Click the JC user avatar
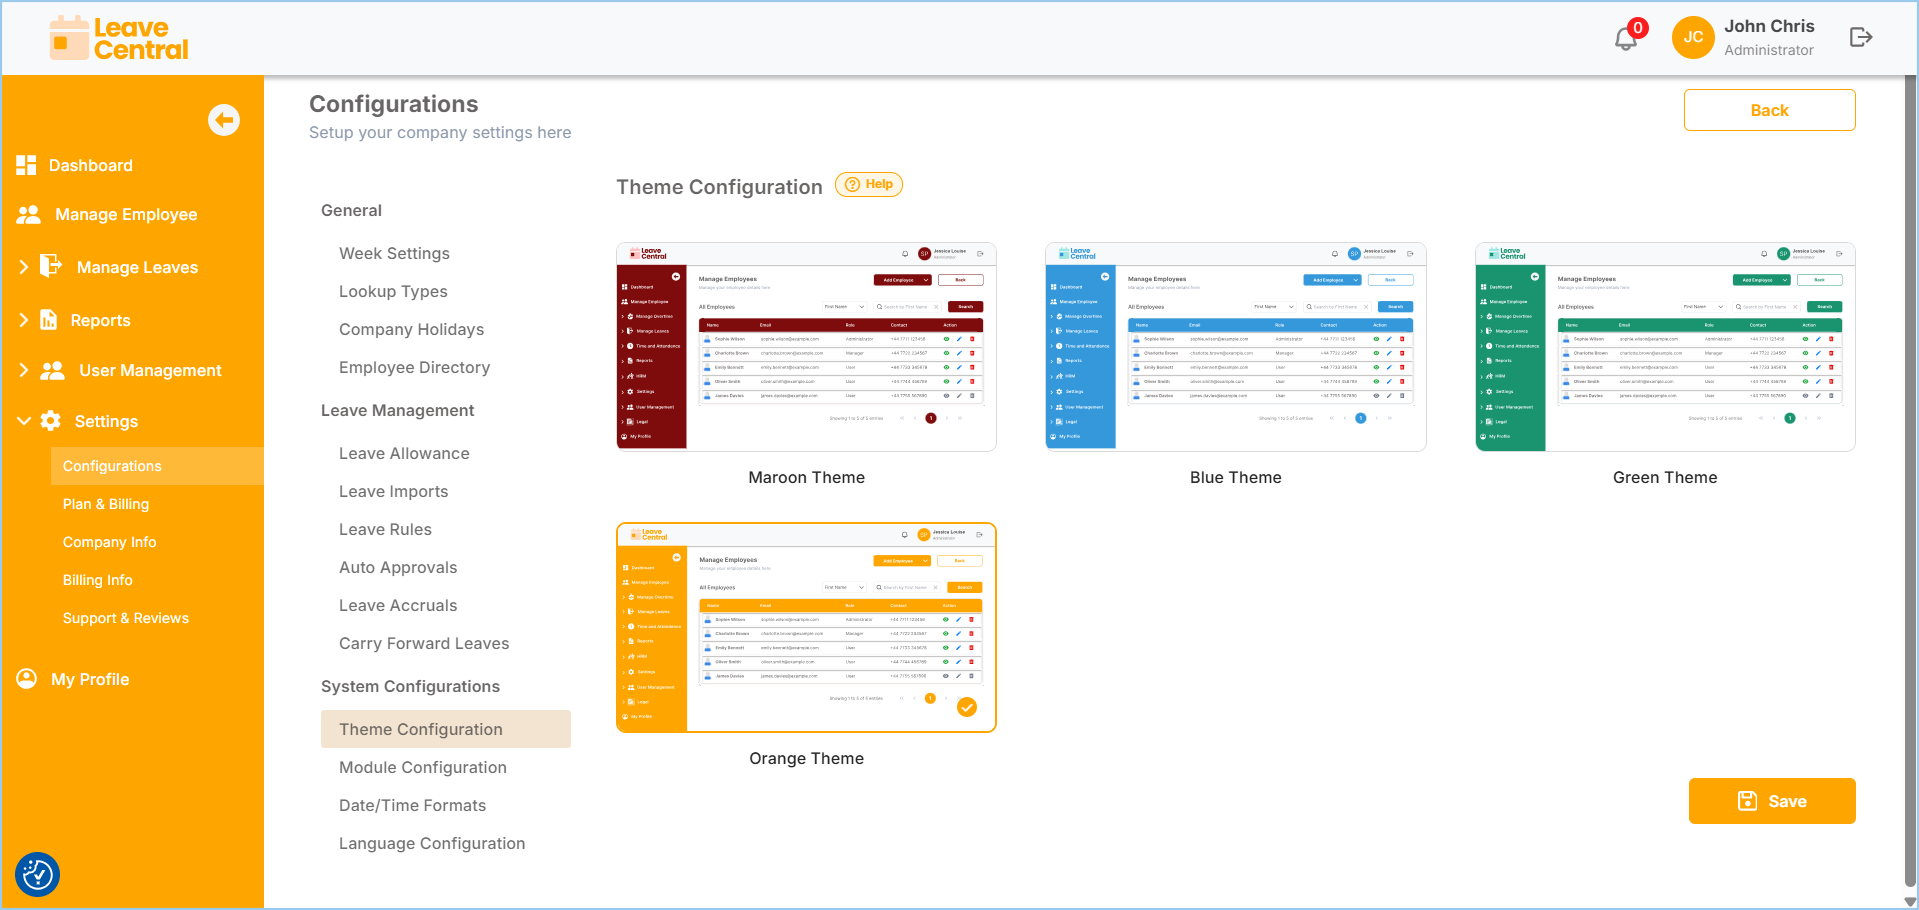1919x910 pixels. [x=1693, y=38]
